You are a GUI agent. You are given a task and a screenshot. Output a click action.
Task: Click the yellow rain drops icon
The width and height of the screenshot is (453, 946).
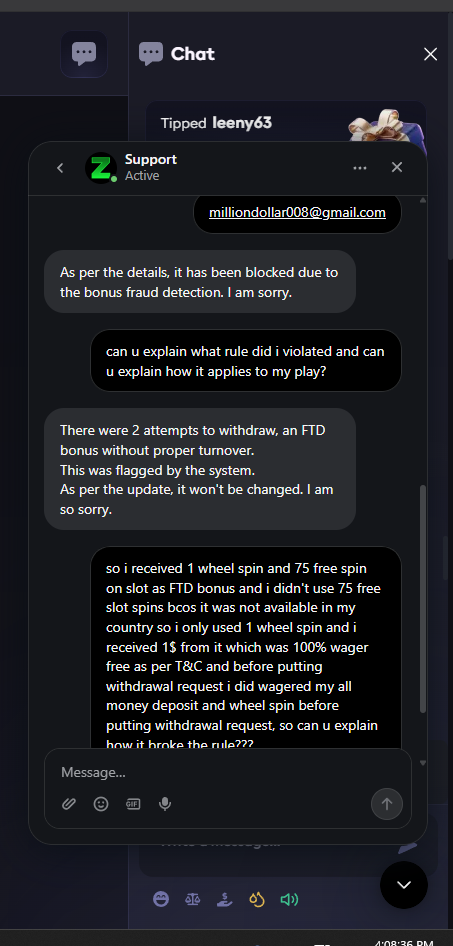(257, 900)
